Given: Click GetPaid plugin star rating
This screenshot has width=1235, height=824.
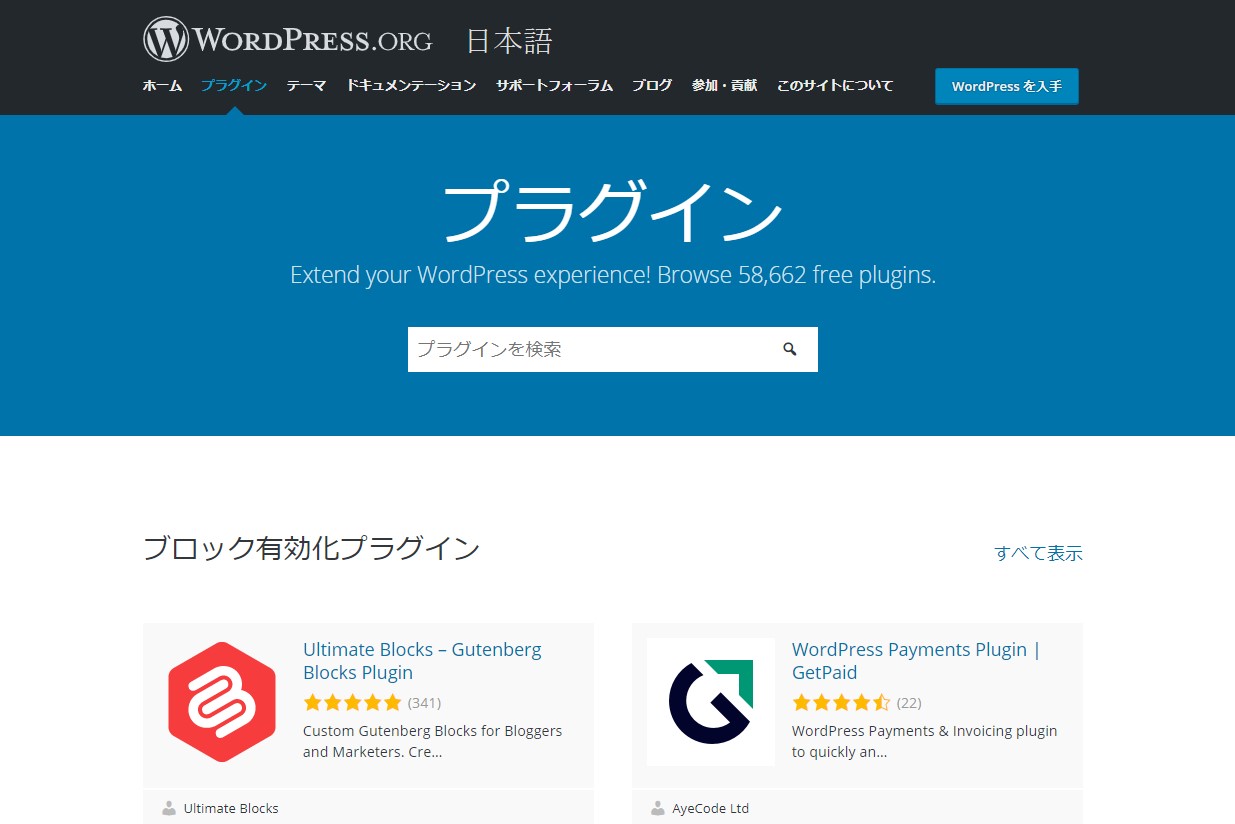Looking at the screenshot, I should (x=841, y=702).
